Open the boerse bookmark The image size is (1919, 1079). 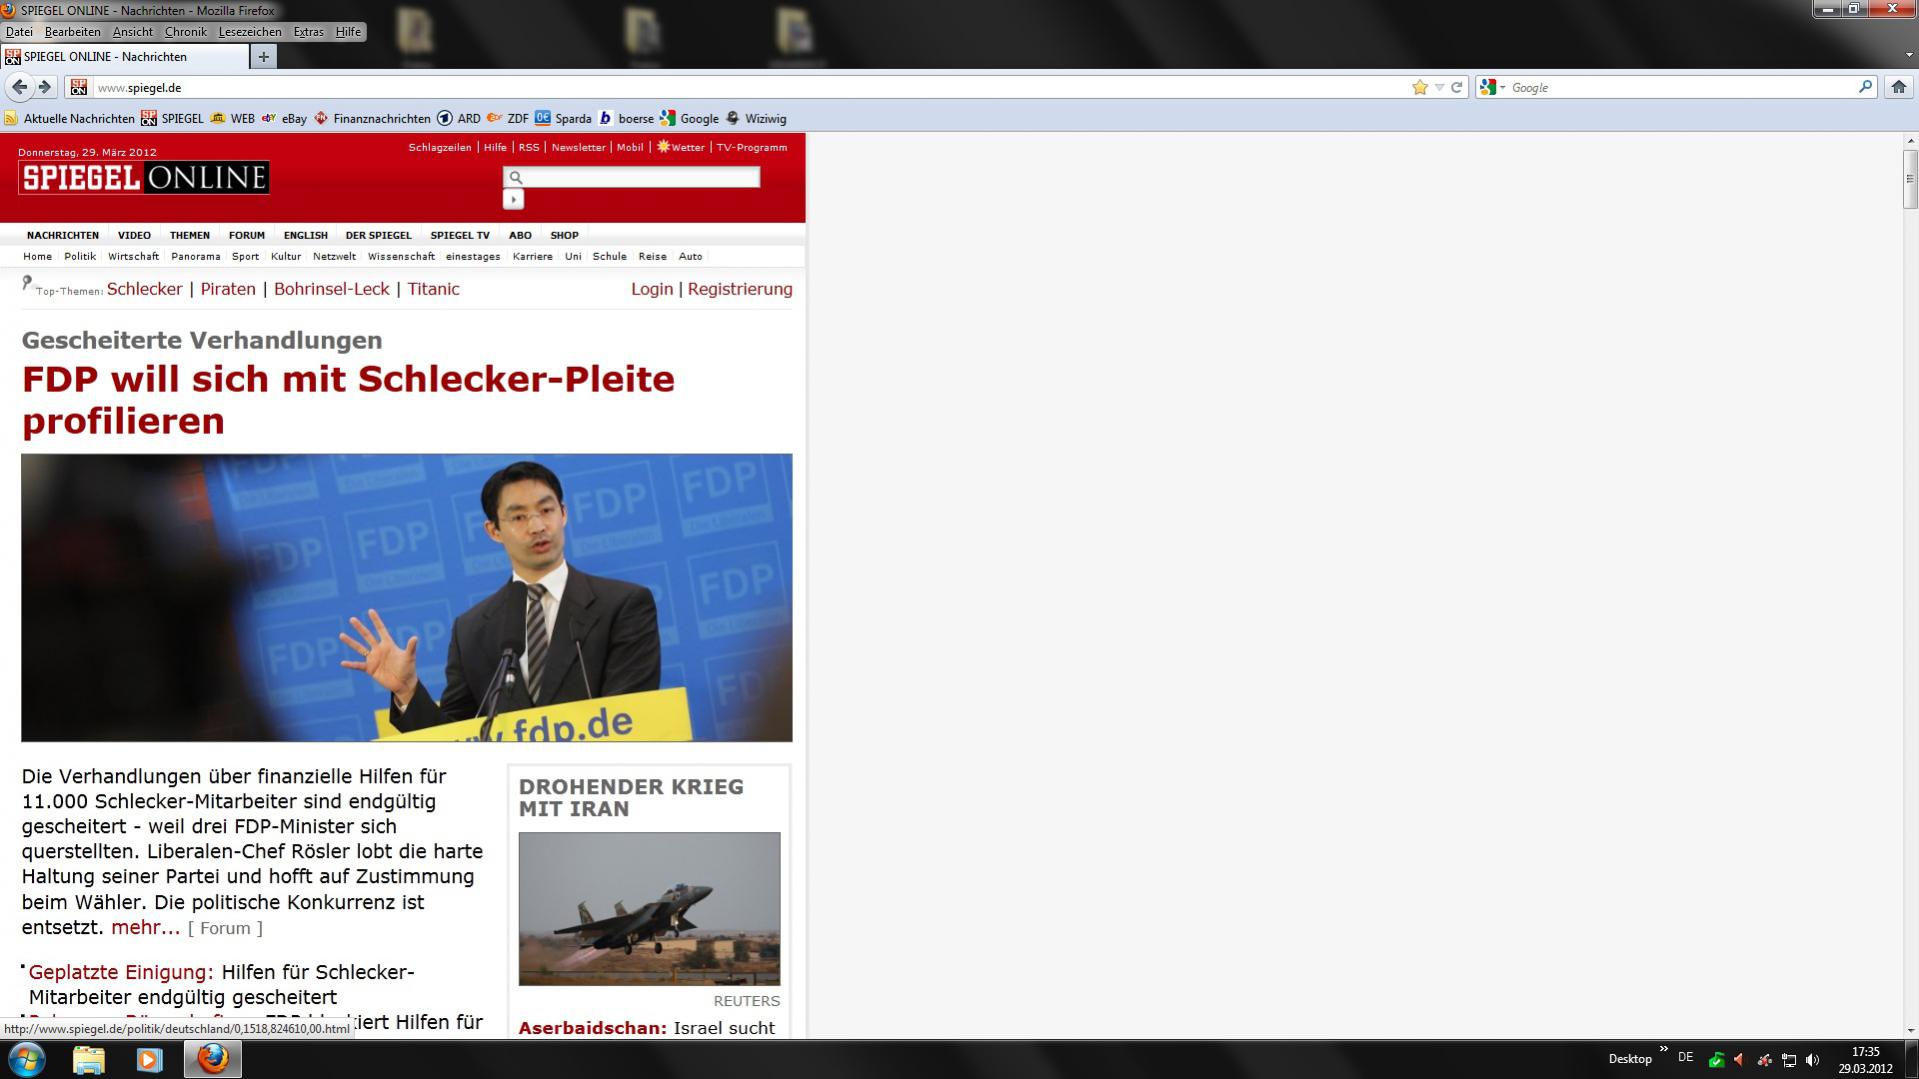[x=626, y=118]
